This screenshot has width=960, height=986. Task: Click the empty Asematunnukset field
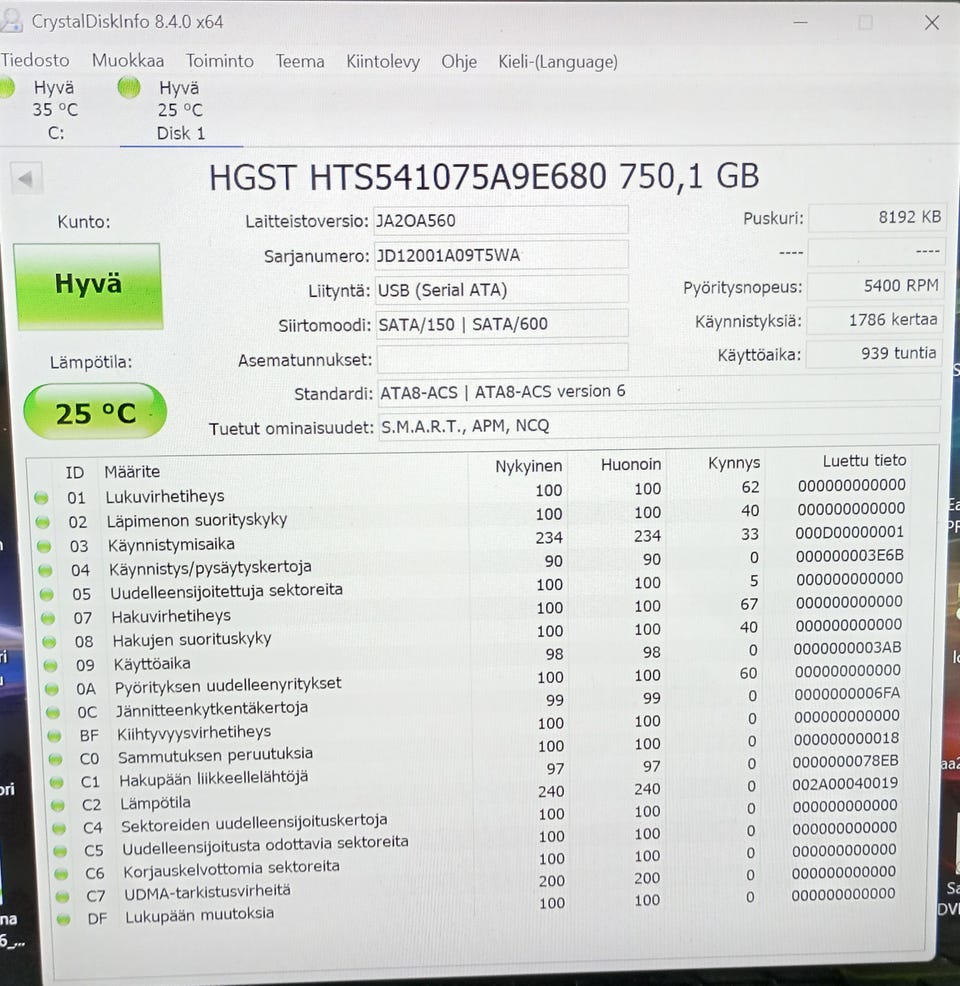(x=502, y=358)
